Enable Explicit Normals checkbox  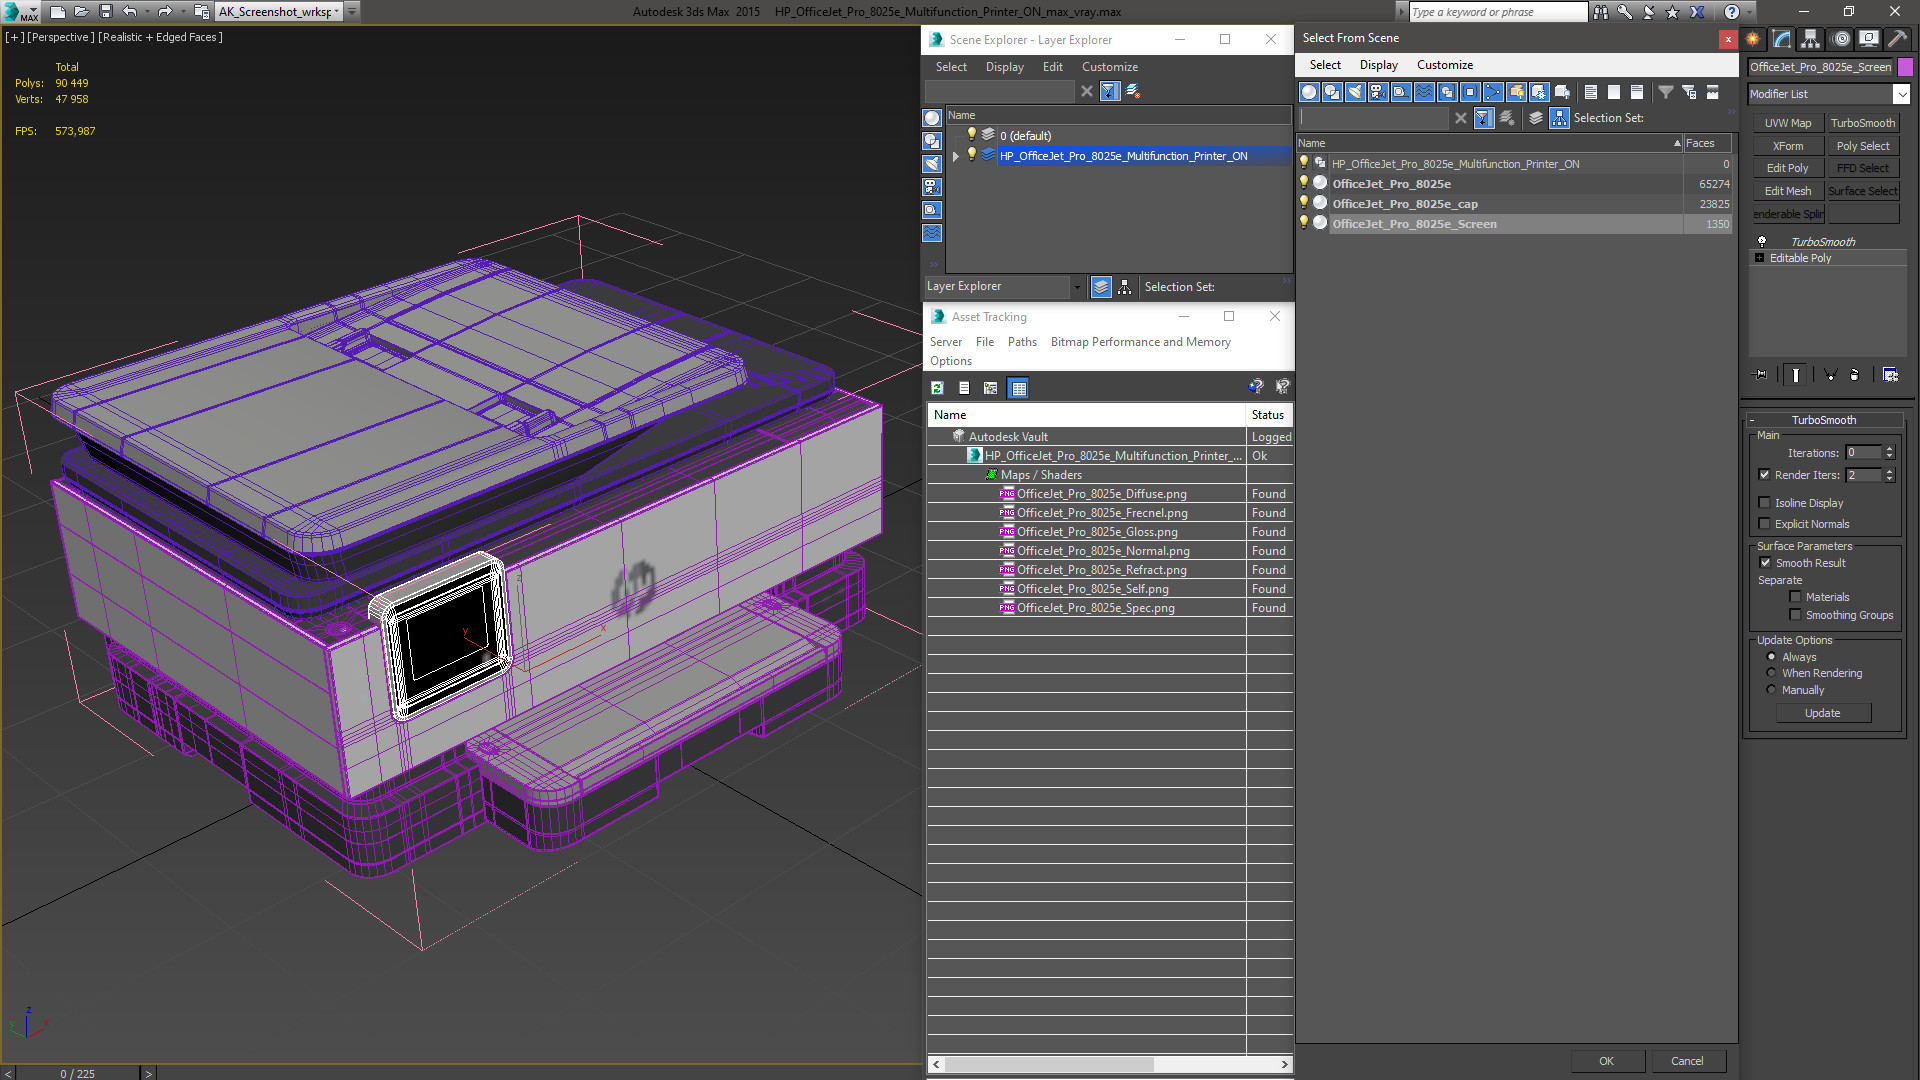pos(1765,524)
